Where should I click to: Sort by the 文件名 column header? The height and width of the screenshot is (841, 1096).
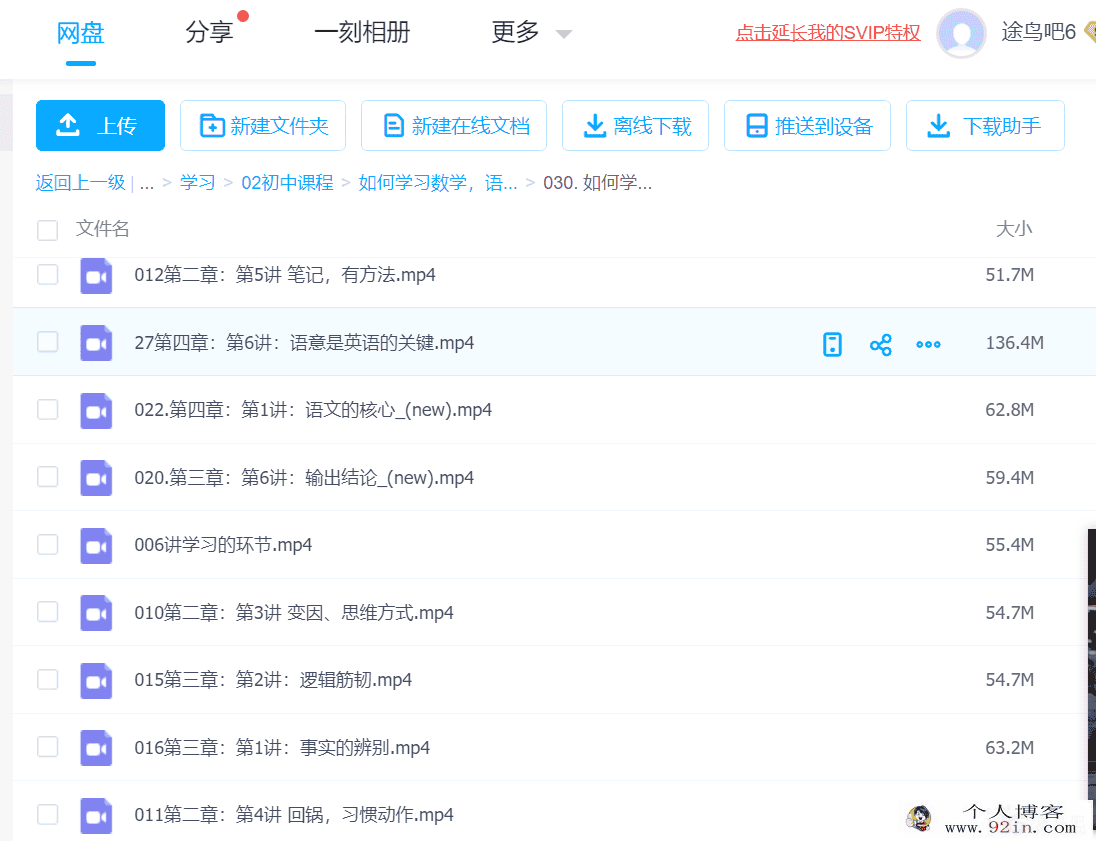pos(103,229)
